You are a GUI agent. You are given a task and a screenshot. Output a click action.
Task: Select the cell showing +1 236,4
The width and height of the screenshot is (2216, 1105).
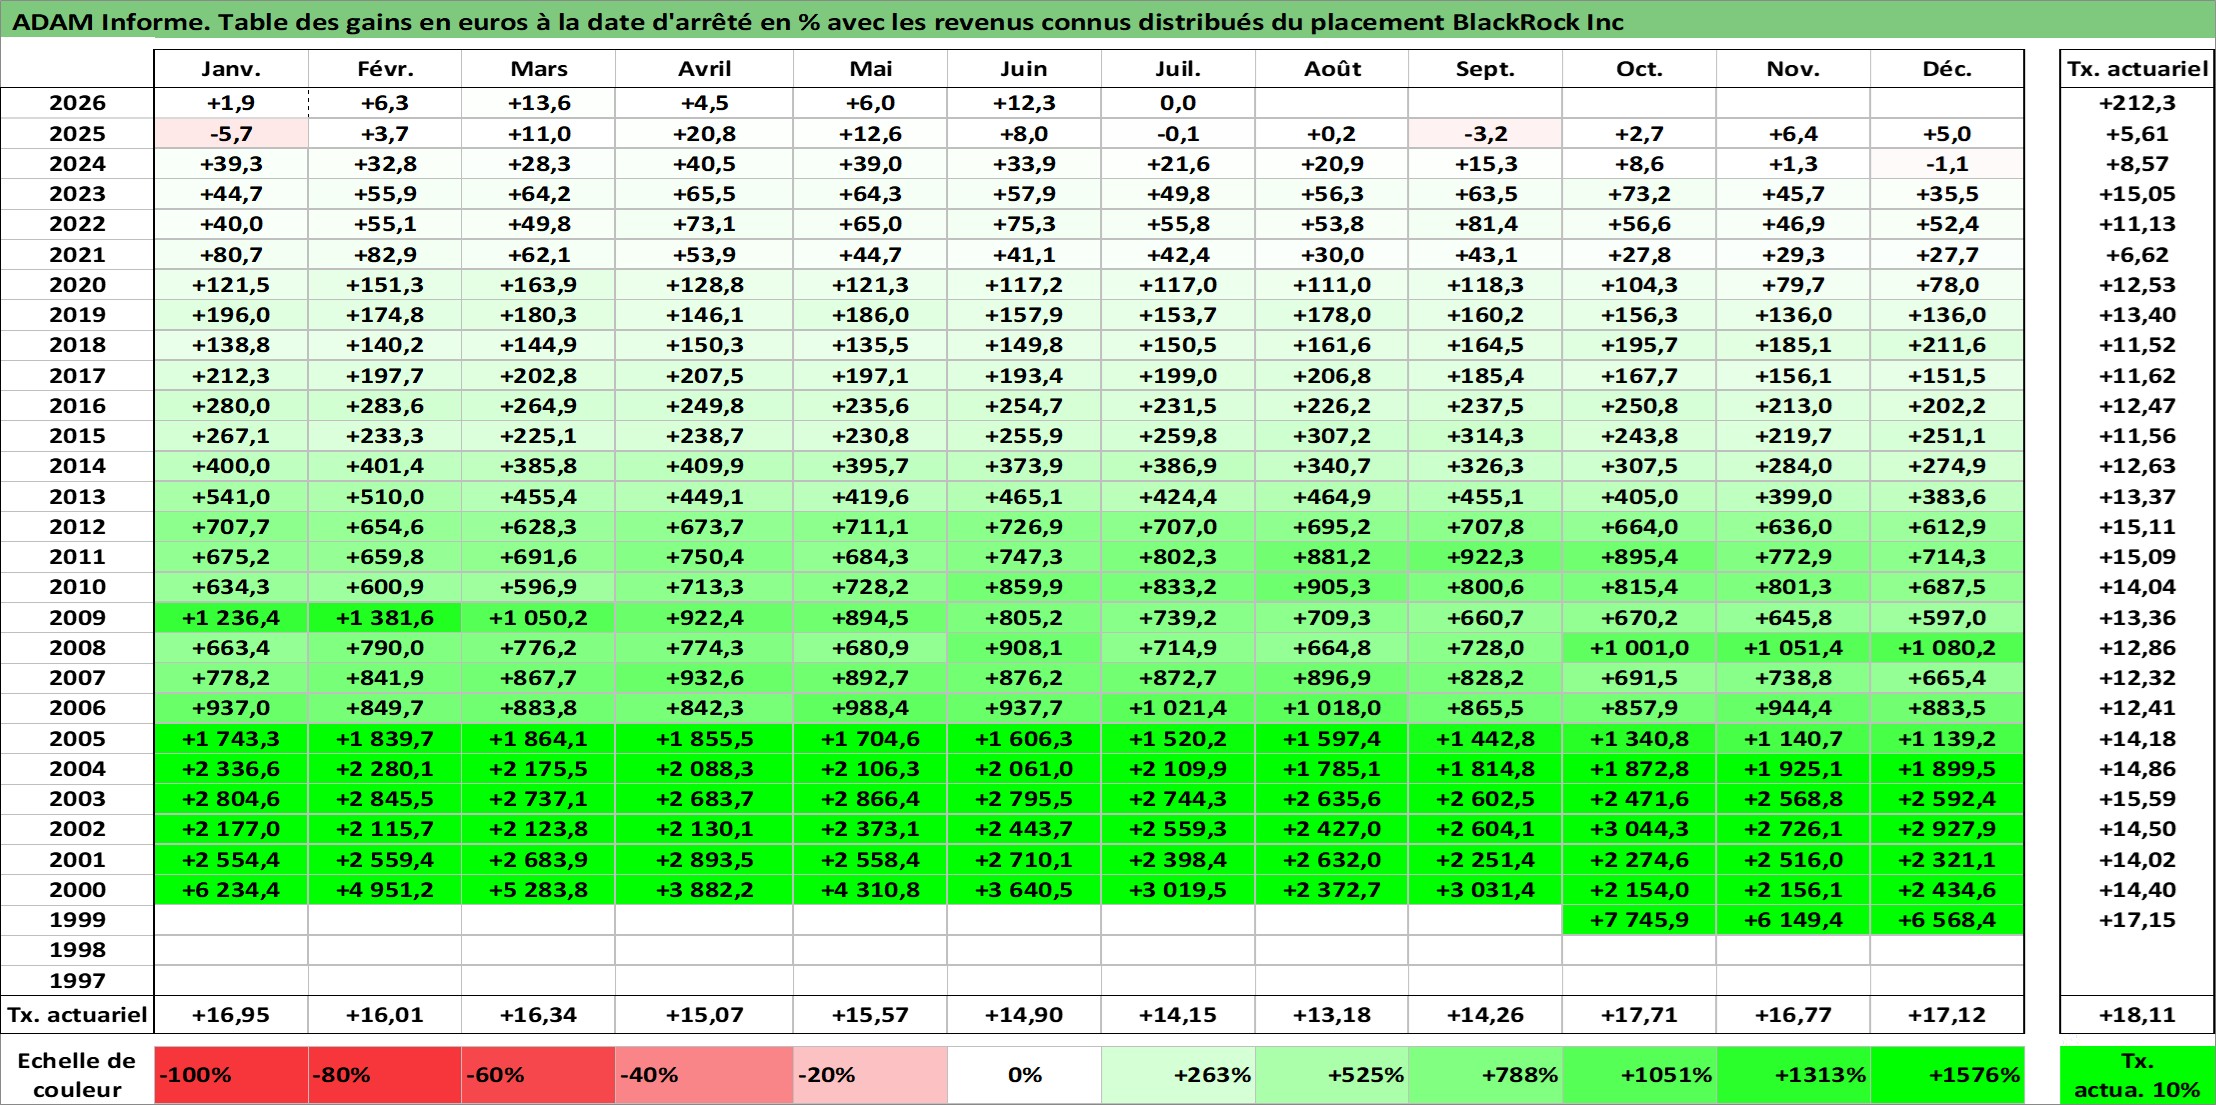[231, 618]
